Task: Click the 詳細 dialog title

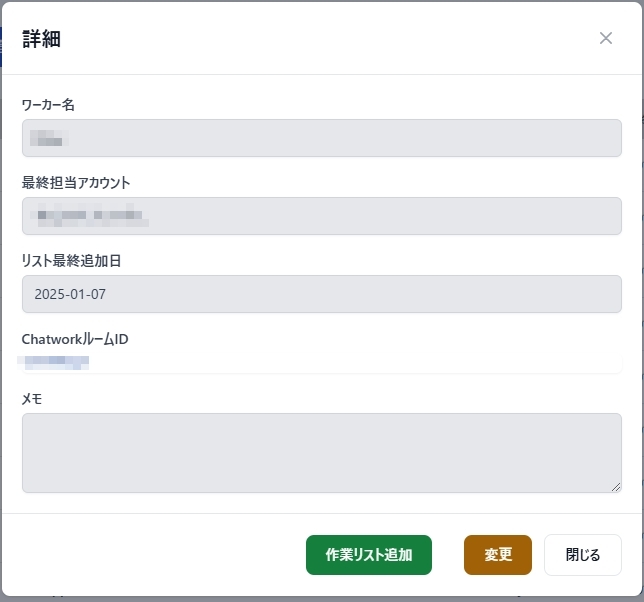Action: point(42,39)
